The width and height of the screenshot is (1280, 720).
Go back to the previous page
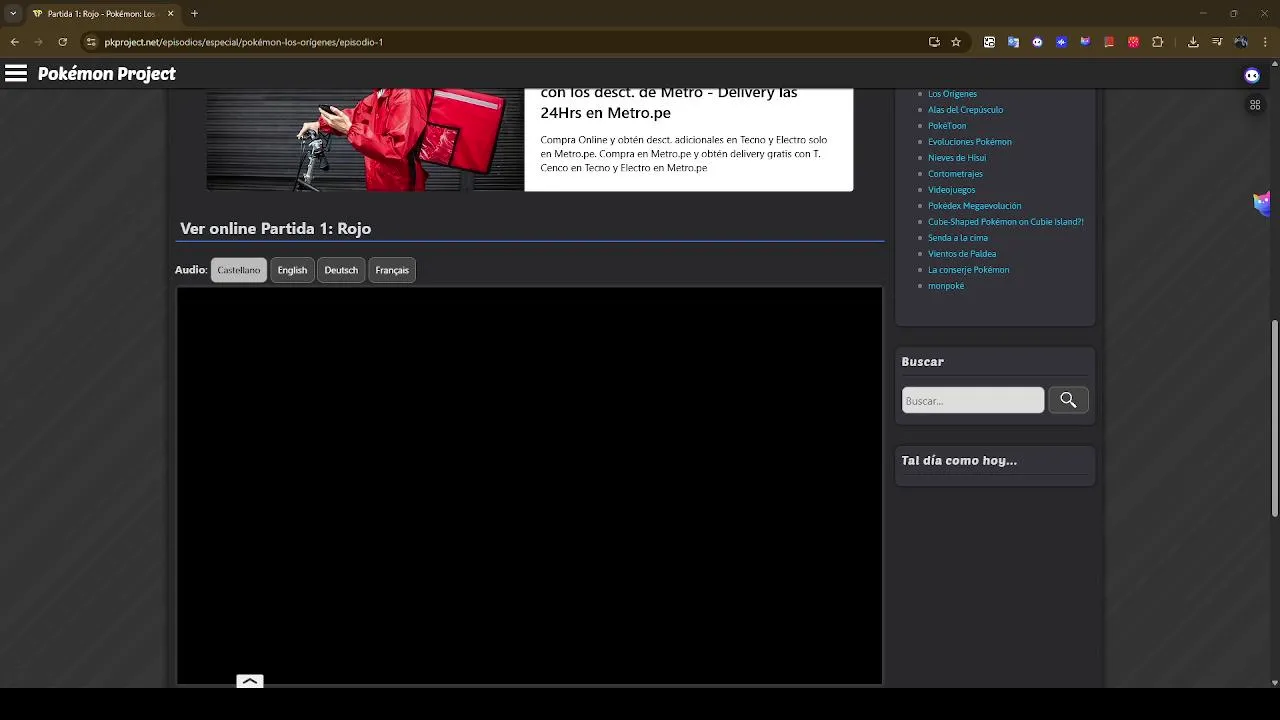coord(15,42)
